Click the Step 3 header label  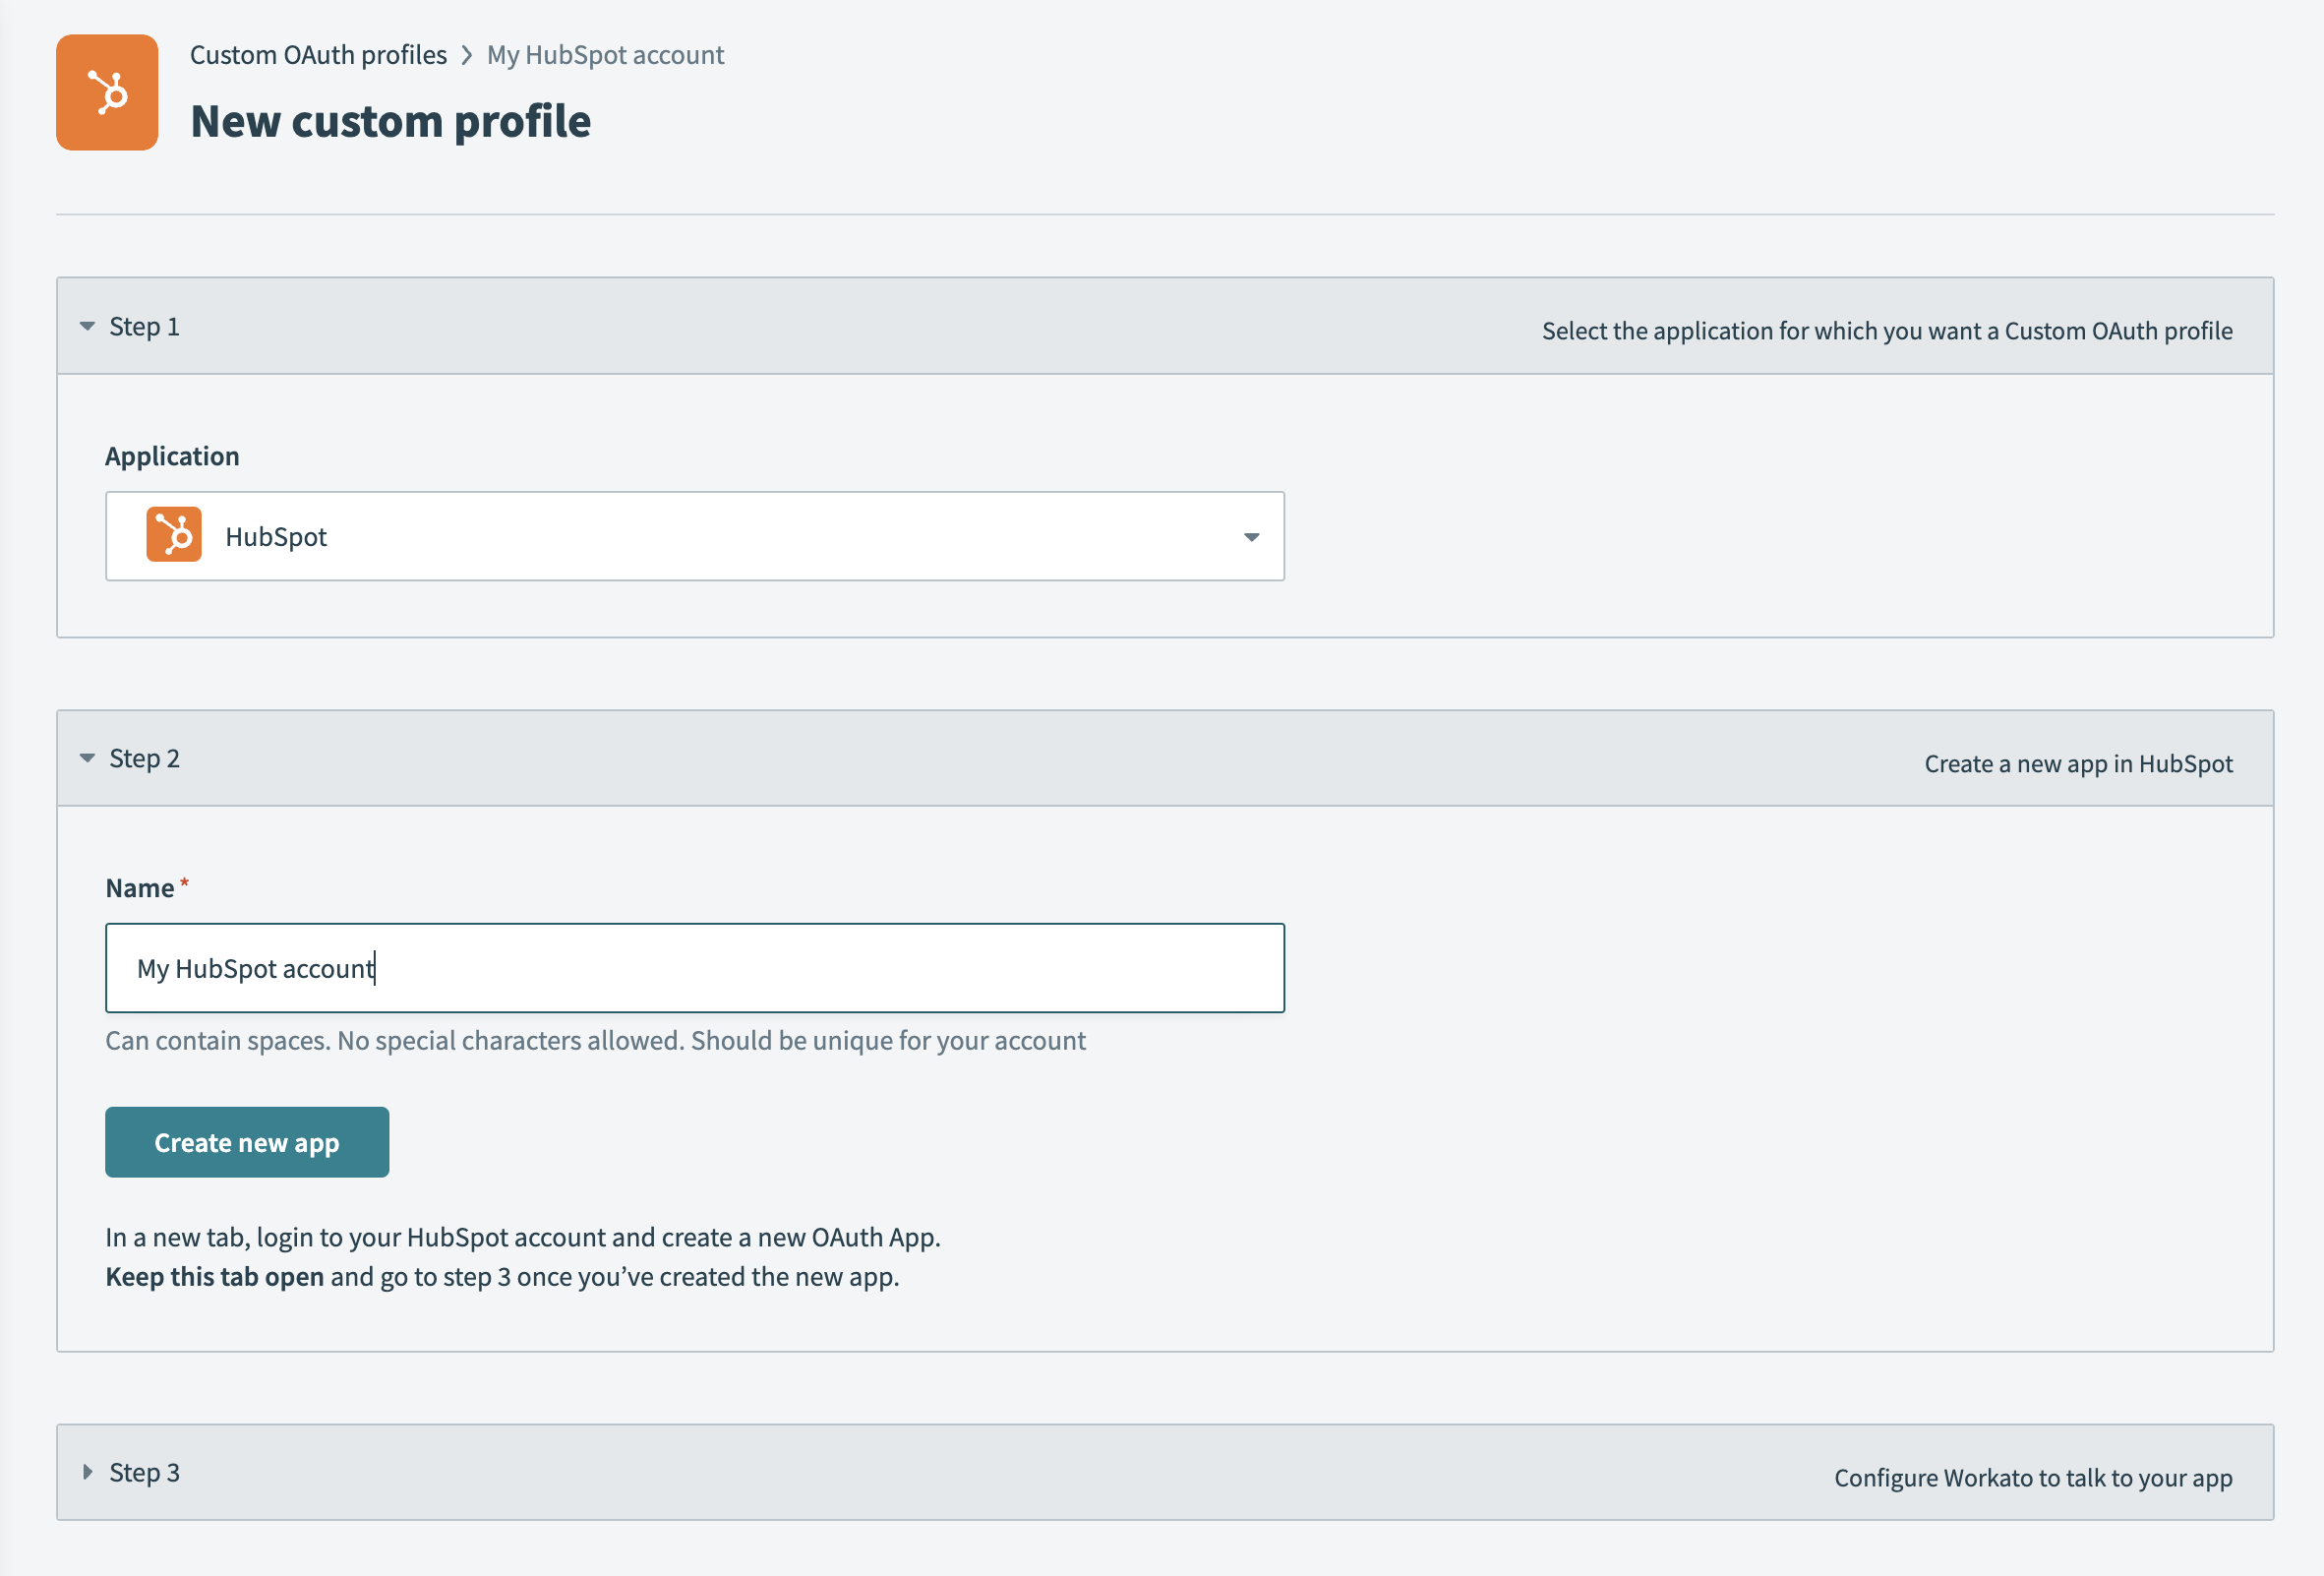pos(144,1472)
